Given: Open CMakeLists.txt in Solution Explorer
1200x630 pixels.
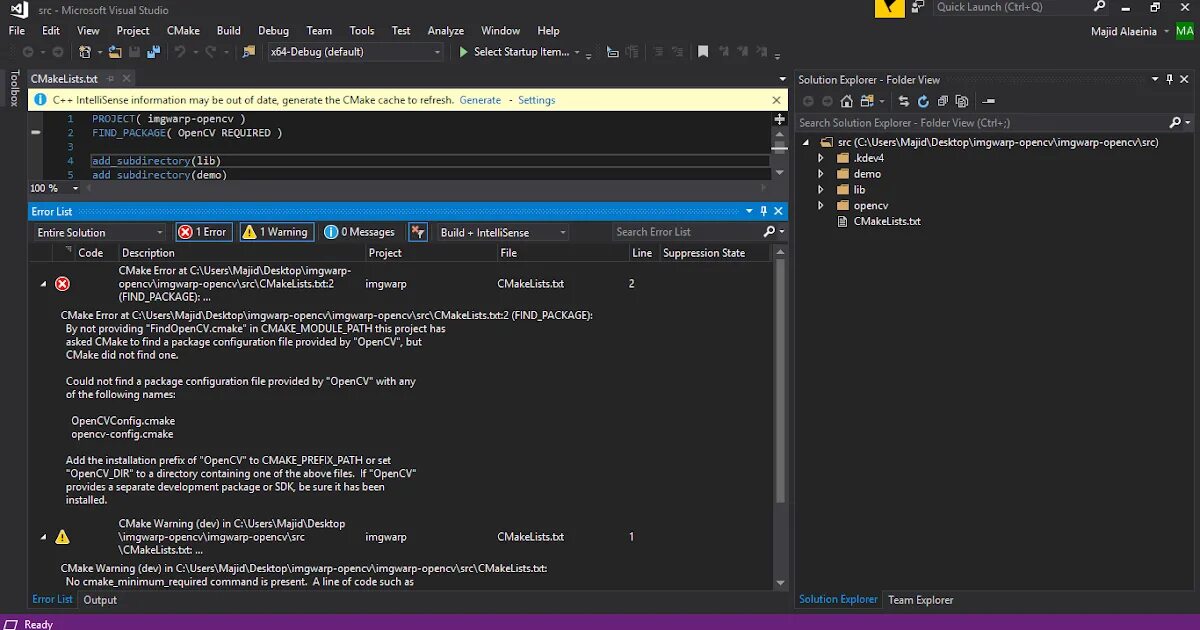Looking at the screenshot, I should click(x=887, y=222).
